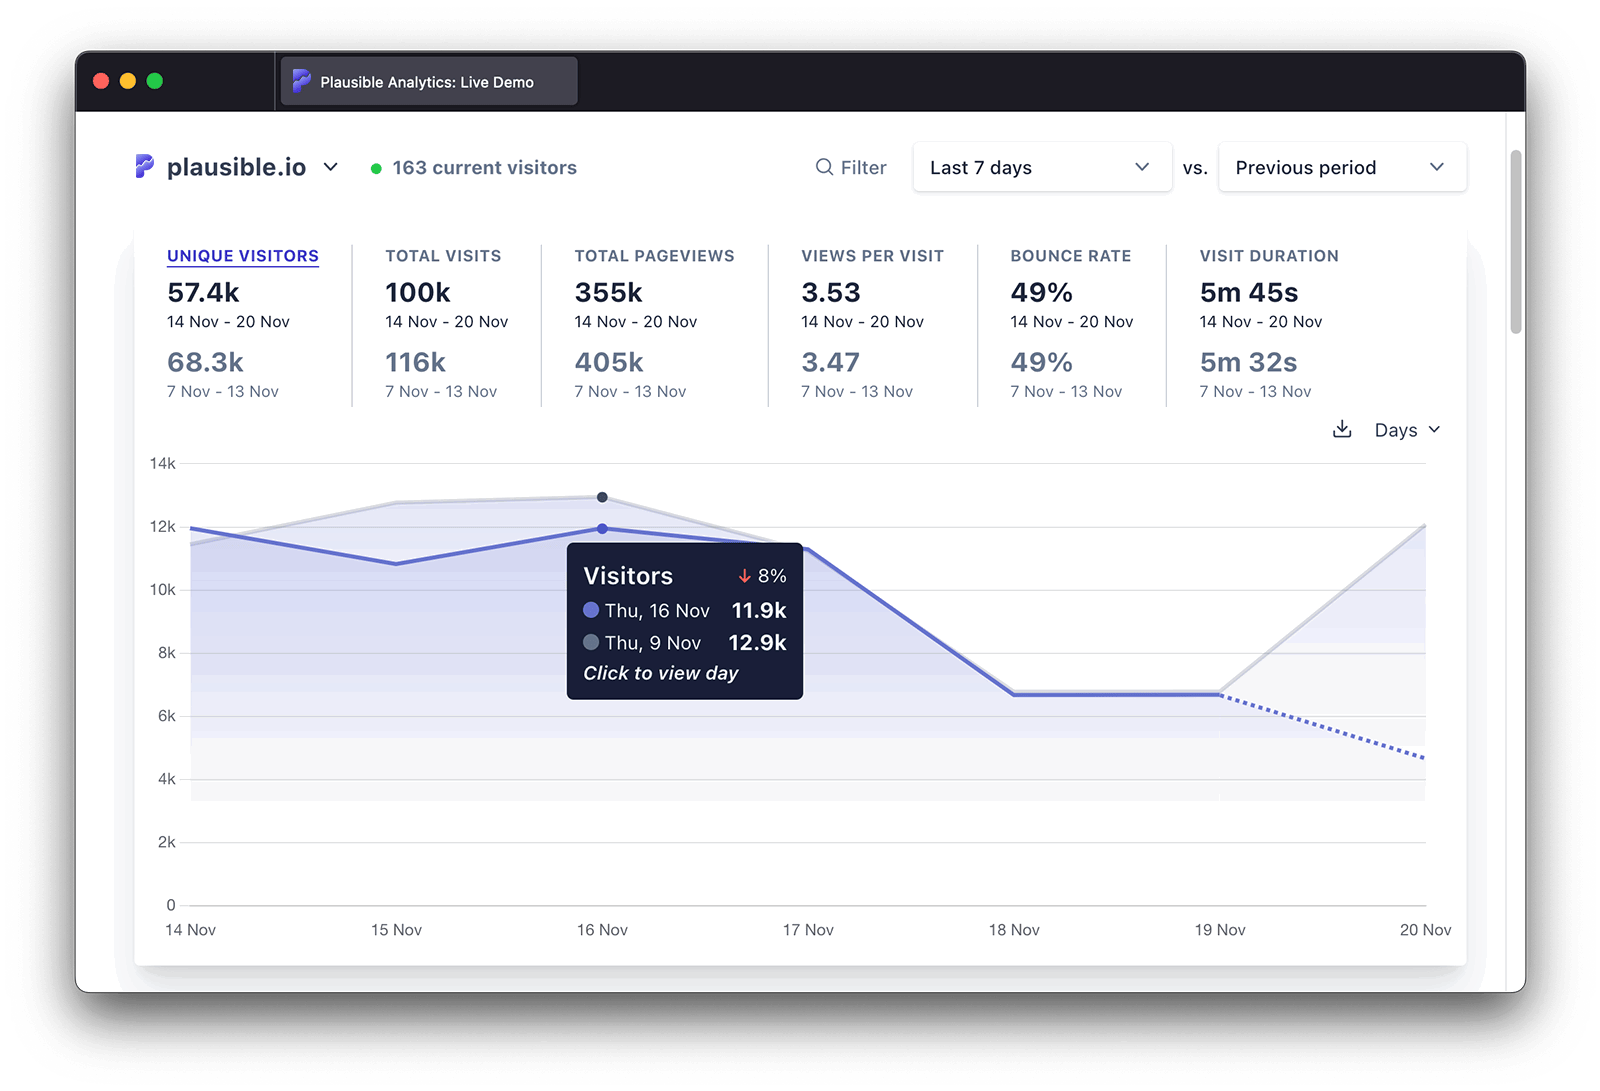Open the Last 7 days period dropdown
Image resolution: width=1600 pixels, height=1091 pixels.
(x=1041, y=167)
